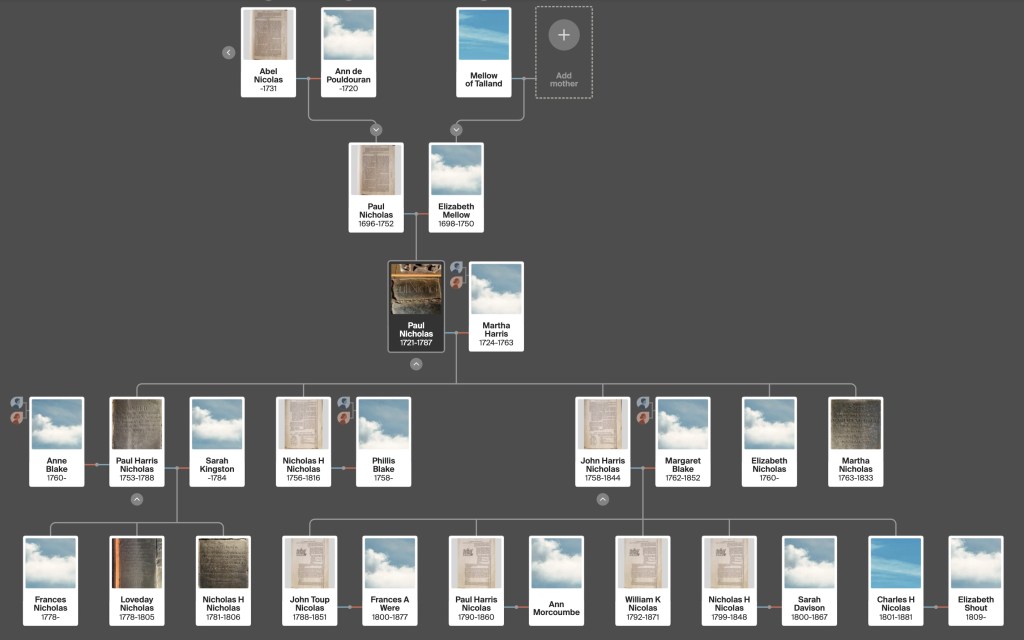1024x640 pixels.
Task: Collapse the chevron under Paul Harris Nicholas
Action: coord(136,499)
